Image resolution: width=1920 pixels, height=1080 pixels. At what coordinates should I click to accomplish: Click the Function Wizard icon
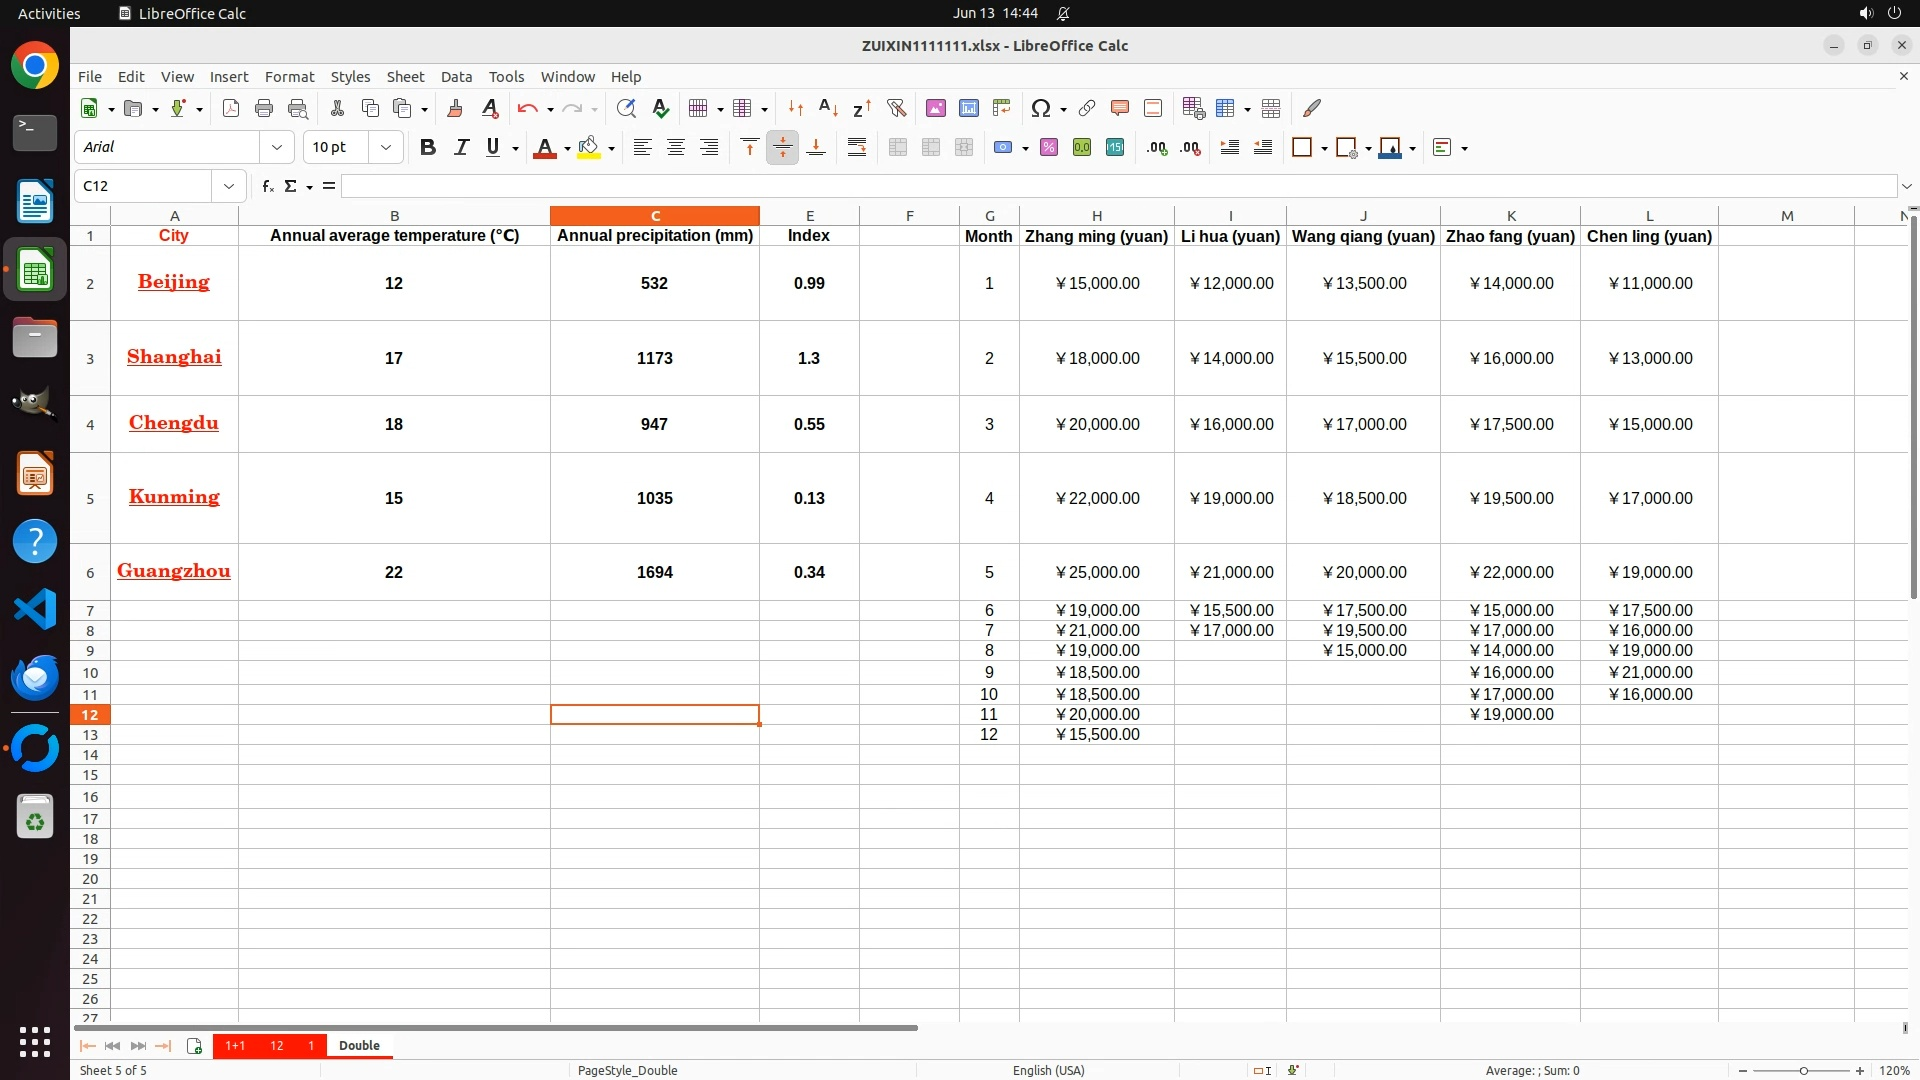click(267, 186)
